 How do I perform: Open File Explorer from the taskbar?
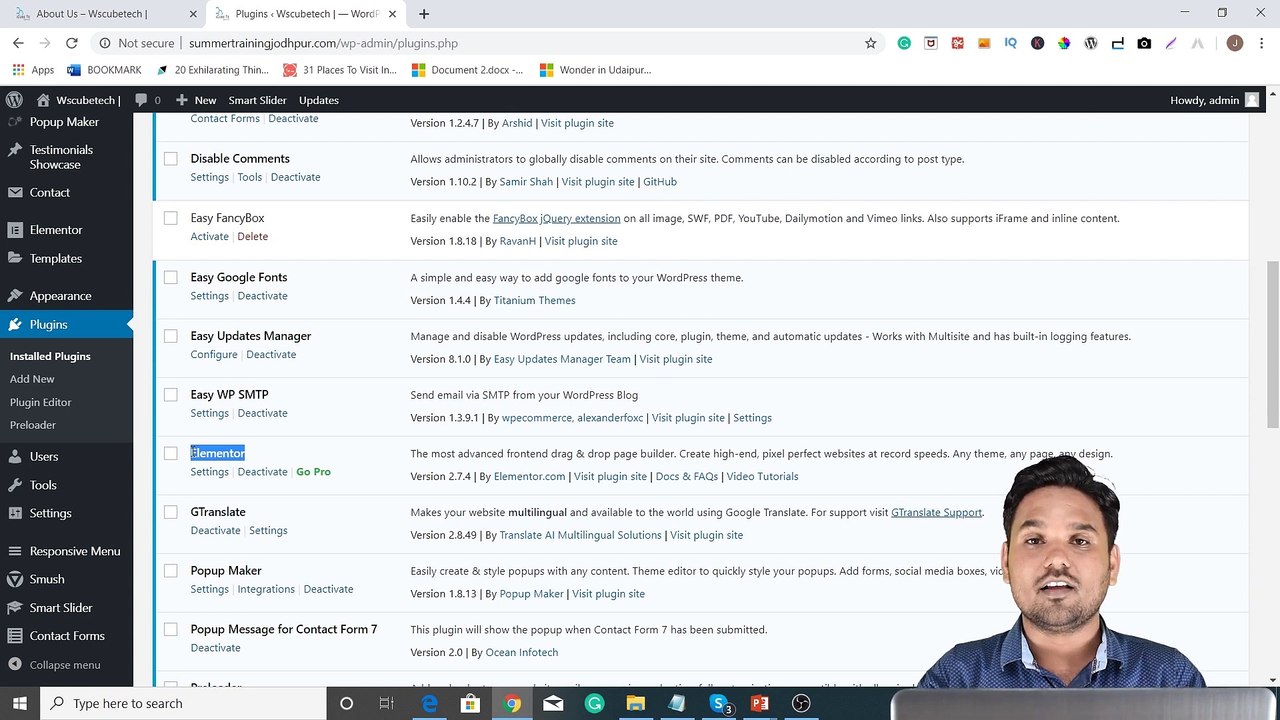coord(635,704)
